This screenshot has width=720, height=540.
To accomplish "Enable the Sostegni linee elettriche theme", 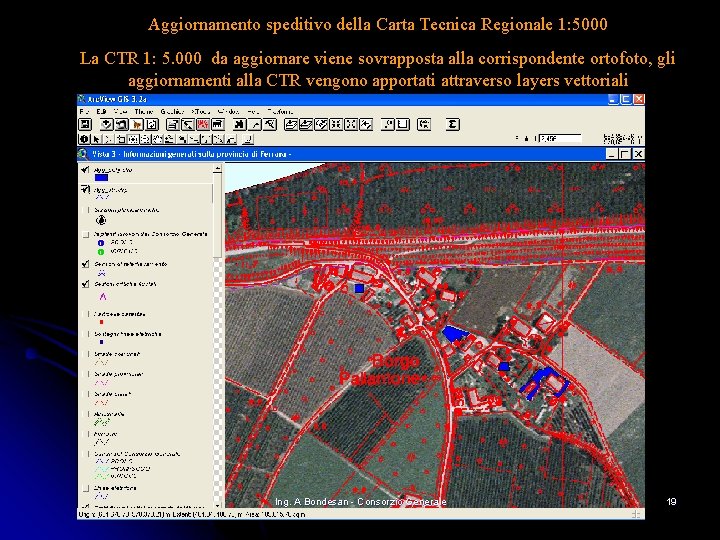I will (85, 334).
